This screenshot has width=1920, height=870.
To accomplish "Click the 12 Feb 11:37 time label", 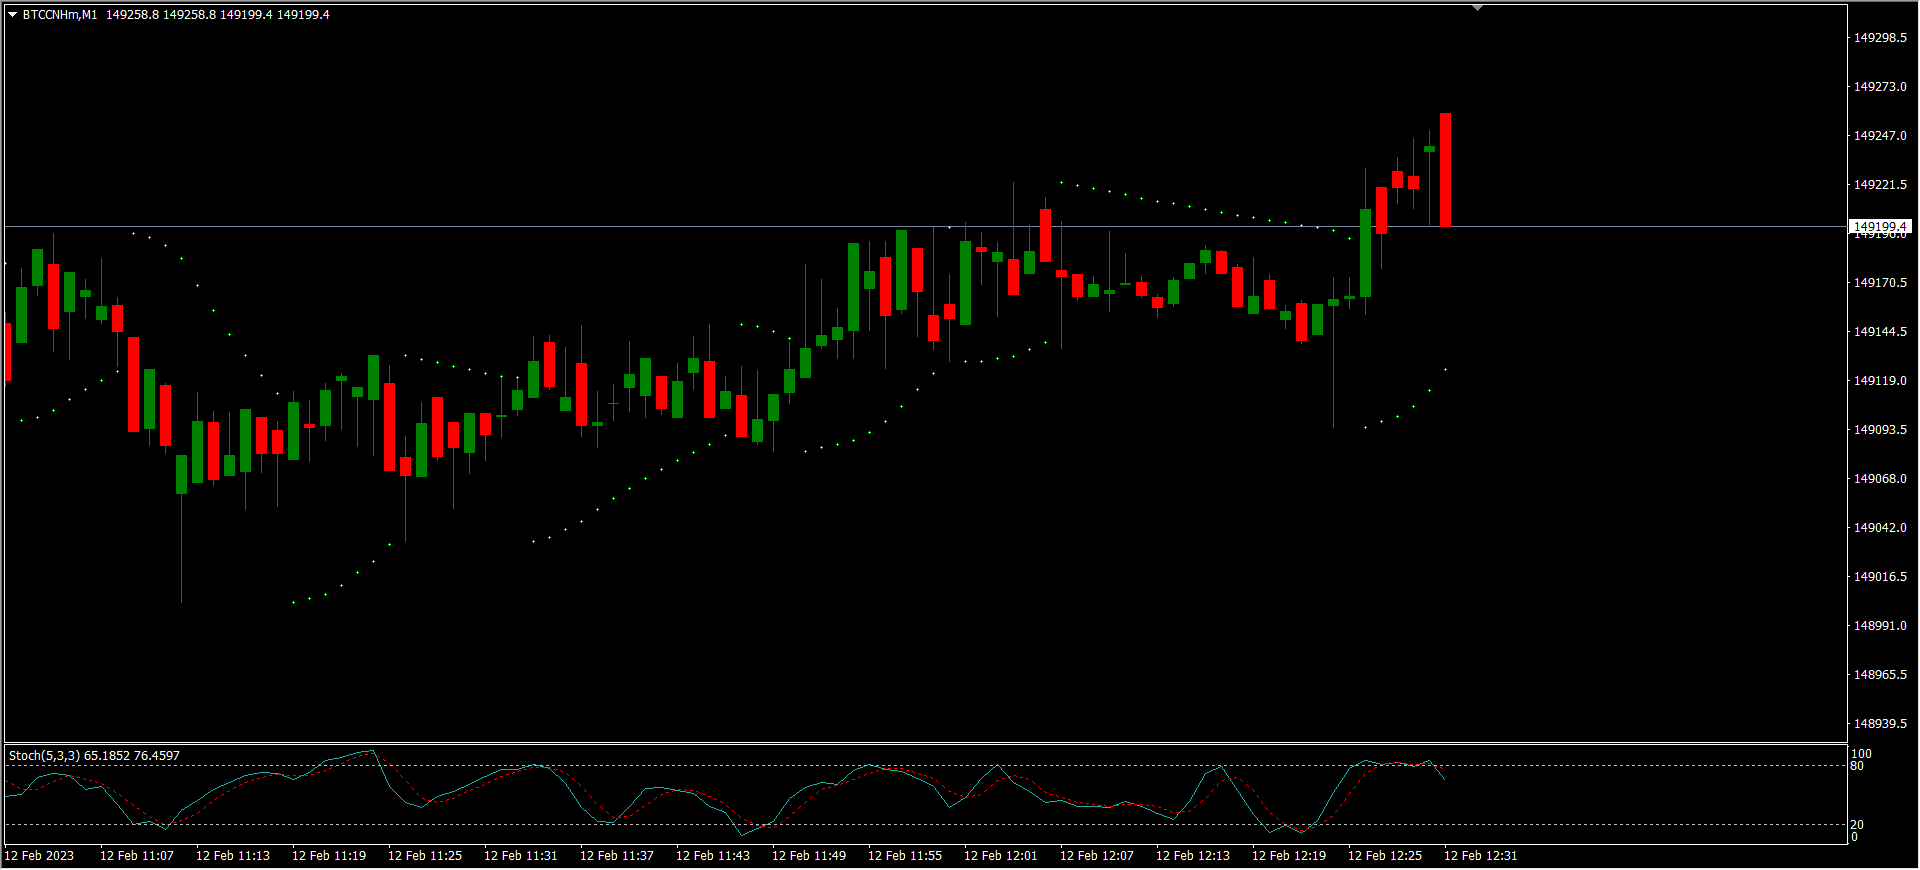I will pyautogui.click(x=617, y=856).
